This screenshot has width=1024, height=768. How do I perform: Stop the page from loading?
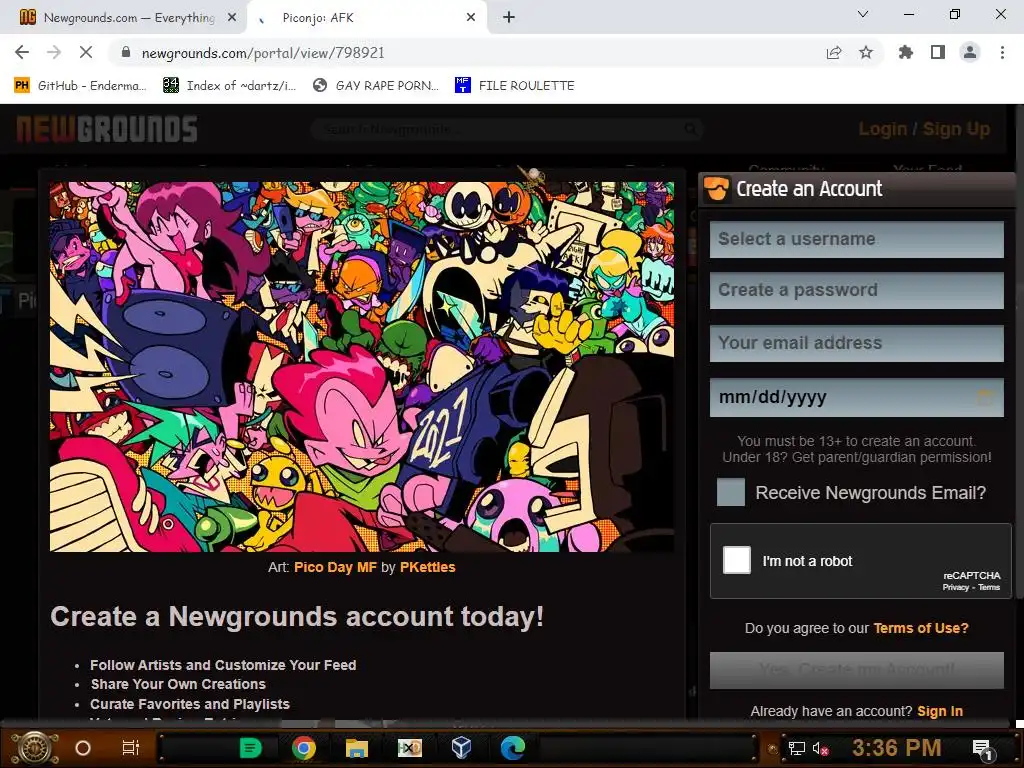[86, 52]
